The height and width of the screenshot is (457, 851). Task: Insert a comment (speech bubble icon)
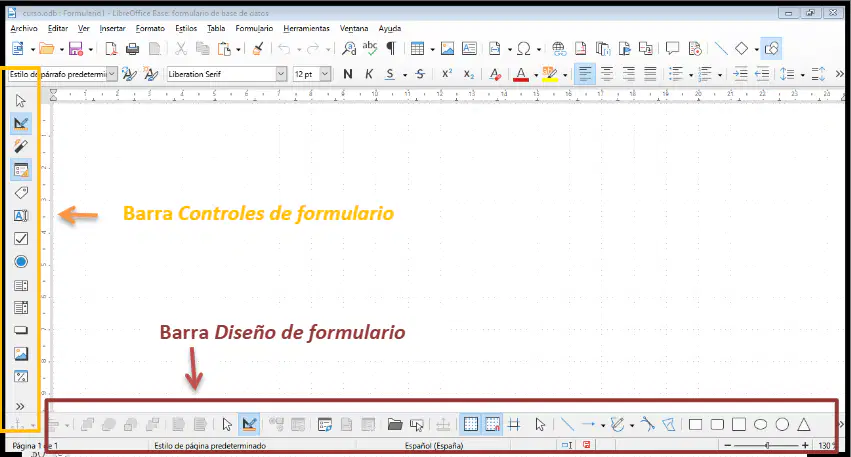[x=672, y=49]
